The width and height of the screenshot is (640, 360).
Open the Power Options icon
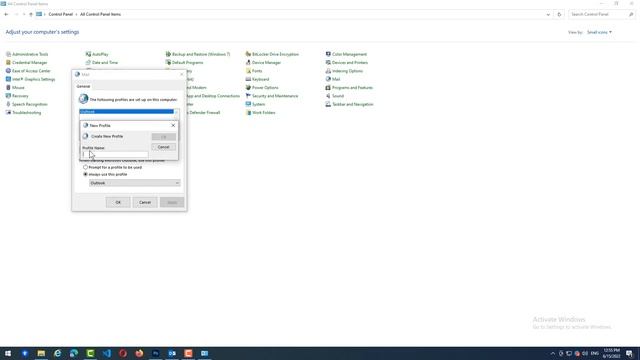248,88
